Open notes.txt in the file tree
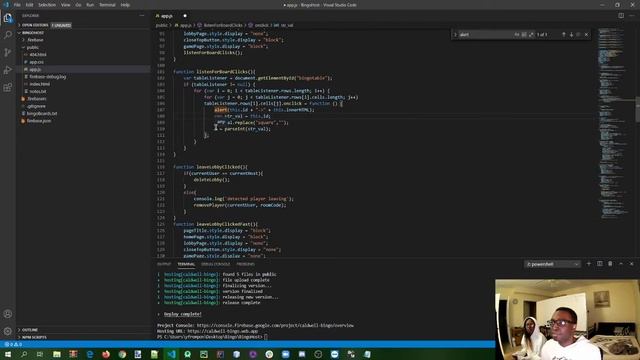The width and height of the screenshot is (640, 360). click(38, 91)
